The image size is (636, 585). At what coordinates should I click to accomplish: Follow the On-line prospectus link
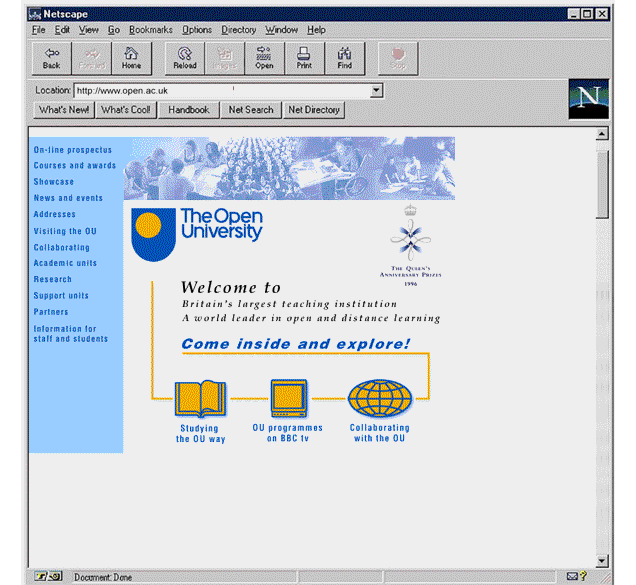coord(72,150)
